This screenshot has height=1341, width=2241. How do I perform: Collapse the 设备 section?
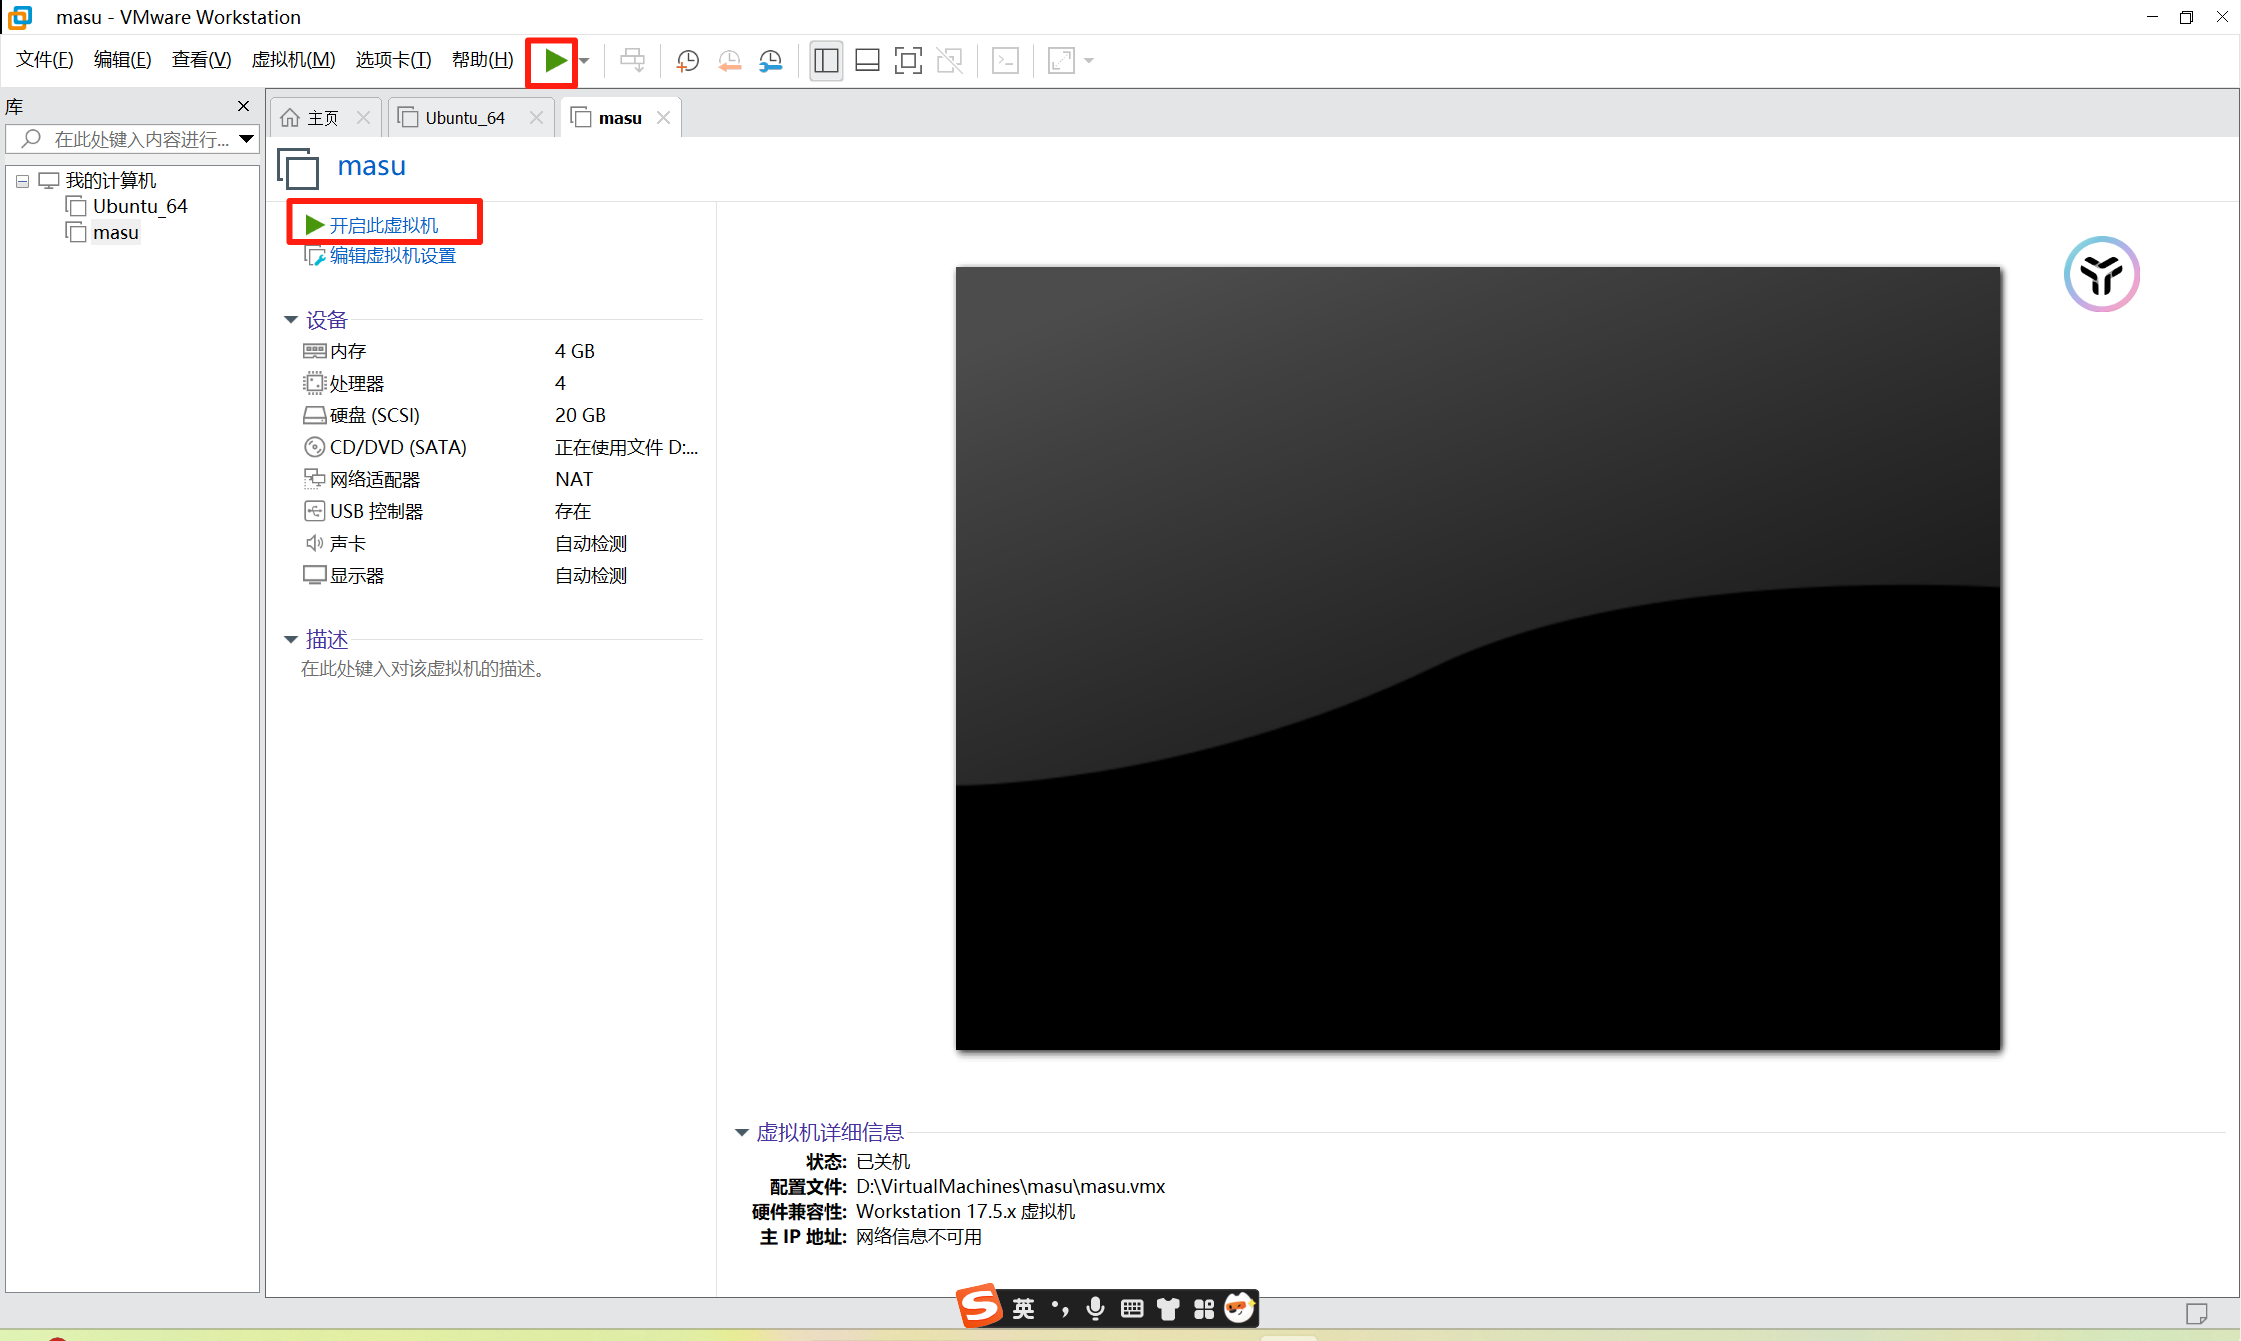[x=291, y=320]
